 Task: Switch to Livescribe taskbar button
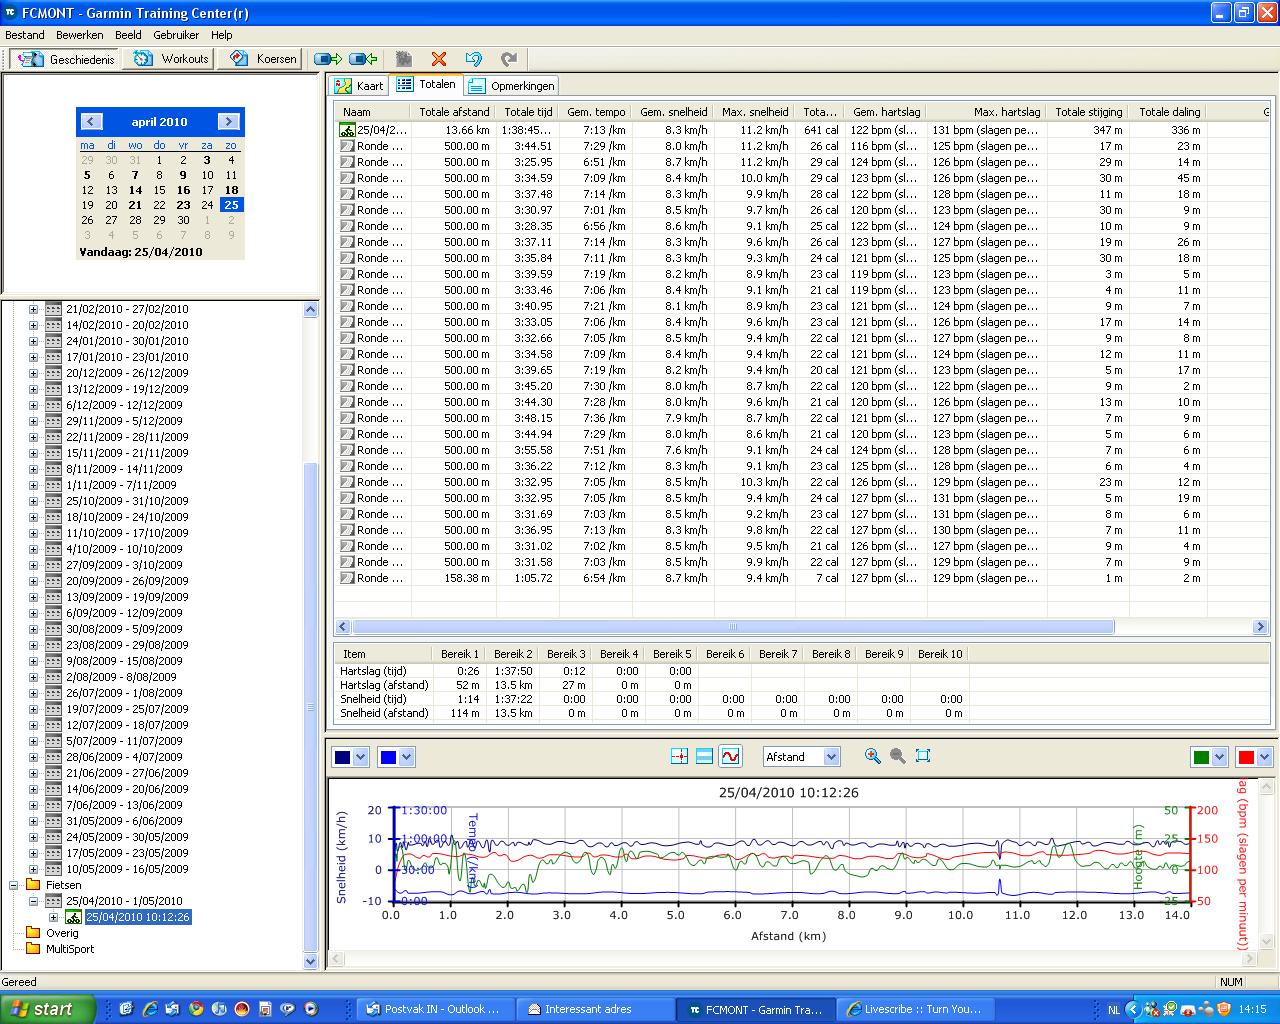tap(913, 1009)
